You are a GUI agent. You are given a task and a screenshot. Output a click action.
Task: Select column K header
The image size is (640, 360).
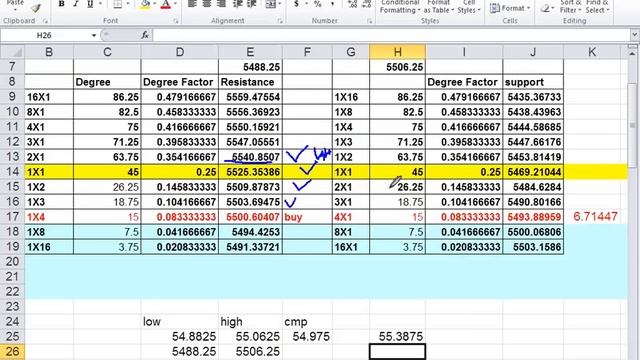click(592, 52)
